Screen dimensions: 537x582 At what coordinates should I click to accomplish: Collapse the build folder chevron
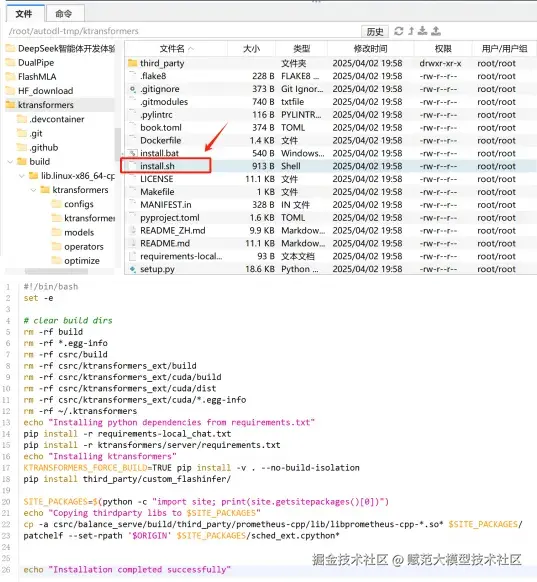point(10,162)
